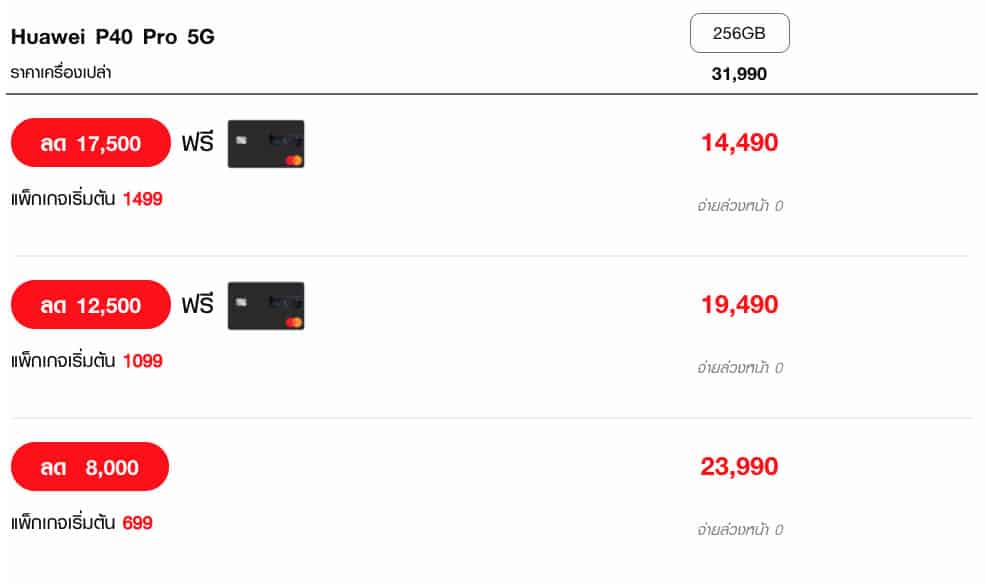986x584 pixels.
Task: Click the credit card image beside ลด 17,500
Action: pyautogui.click(x=266, y=144)
